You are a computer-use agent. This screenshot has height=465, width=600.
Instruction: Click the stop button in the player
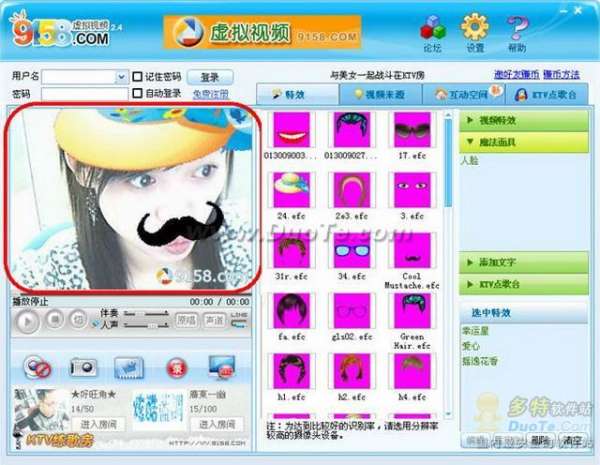(x=55, y=319)
